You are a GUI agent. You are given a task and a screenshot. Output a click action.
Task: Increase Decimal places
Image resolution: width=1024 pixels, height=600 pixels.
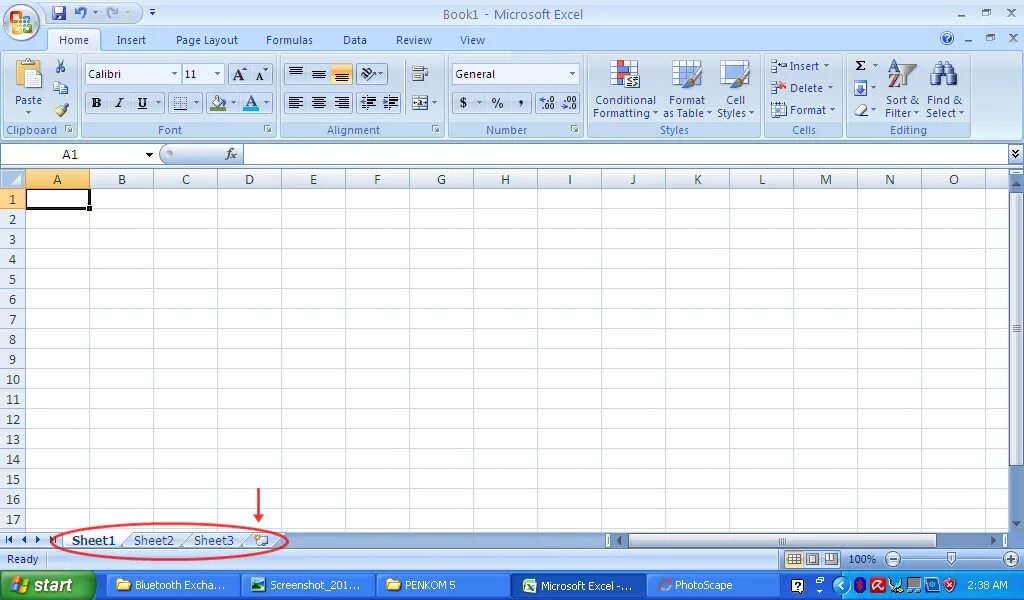[x=547, y=103]
